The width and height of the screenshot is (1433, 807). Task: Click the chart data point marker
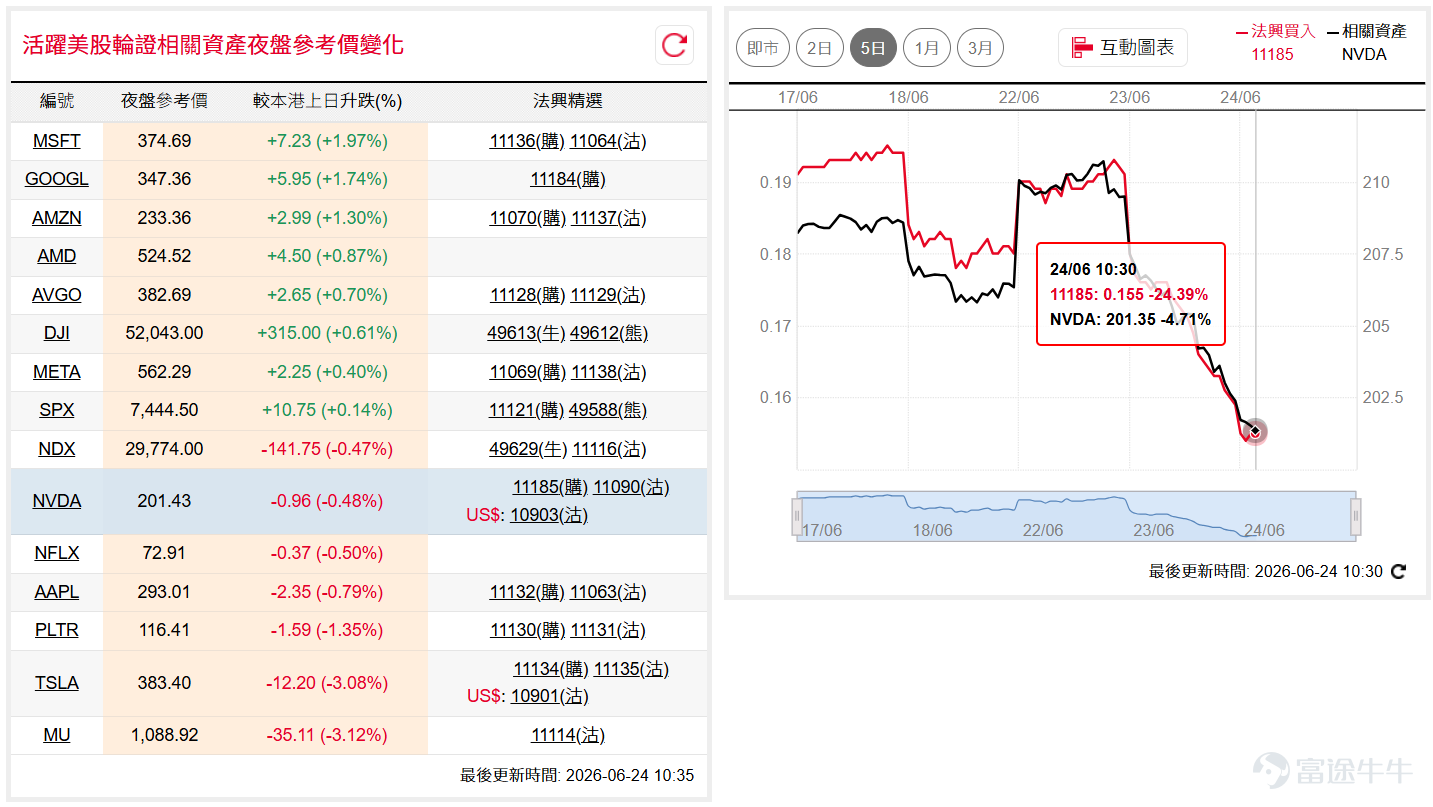pos(1255,431)
